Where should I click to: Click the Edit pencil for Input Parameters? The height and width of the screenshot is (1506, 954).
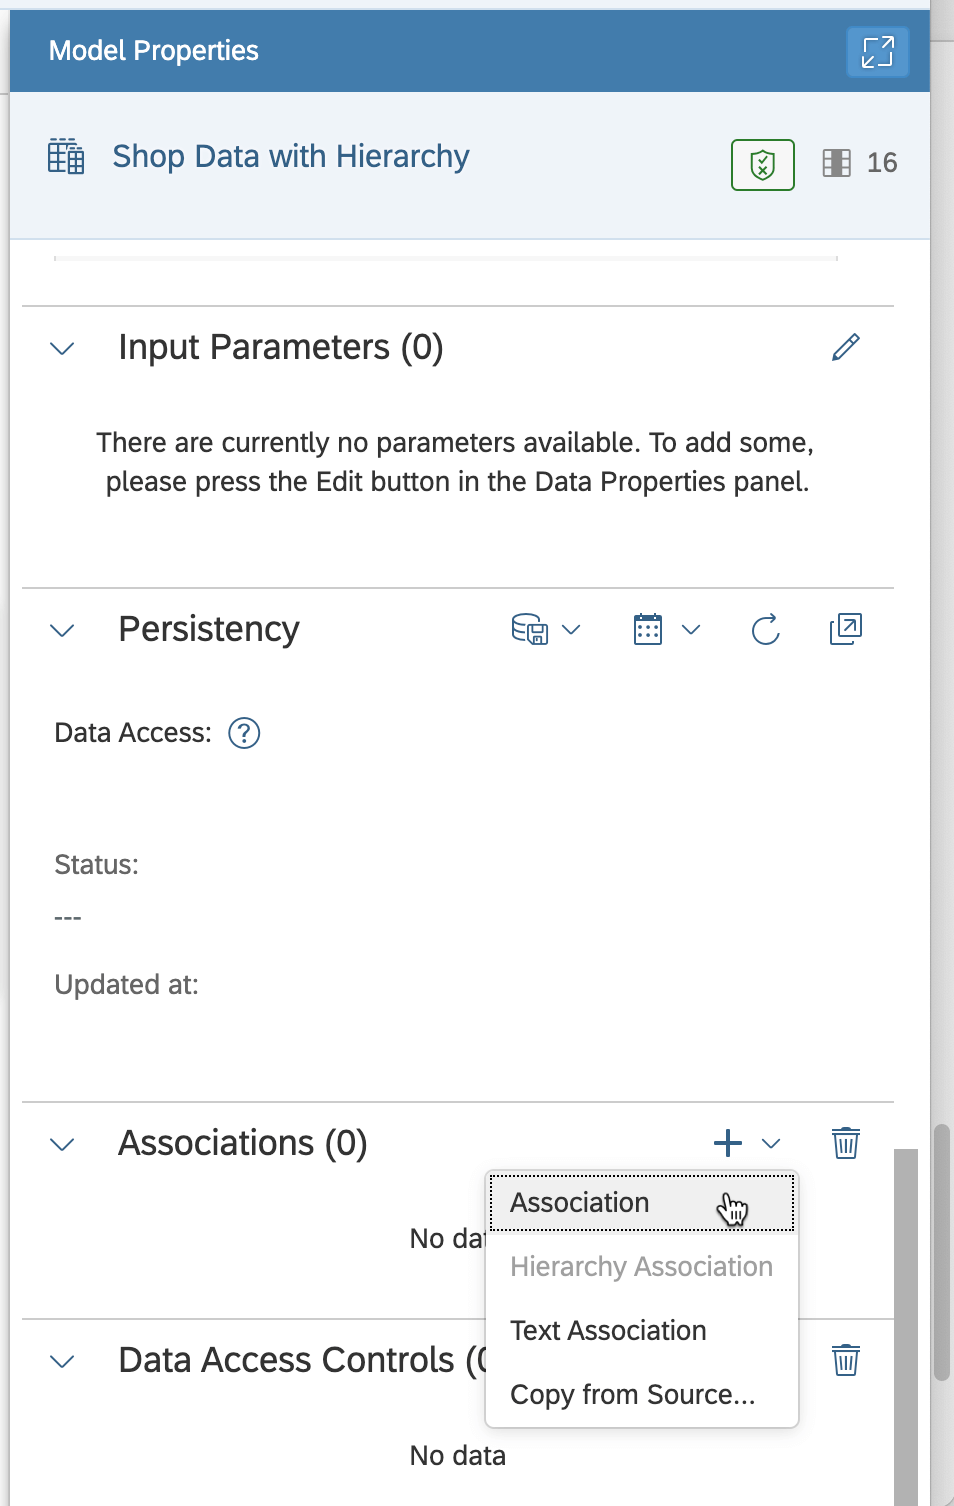(845, 347)
